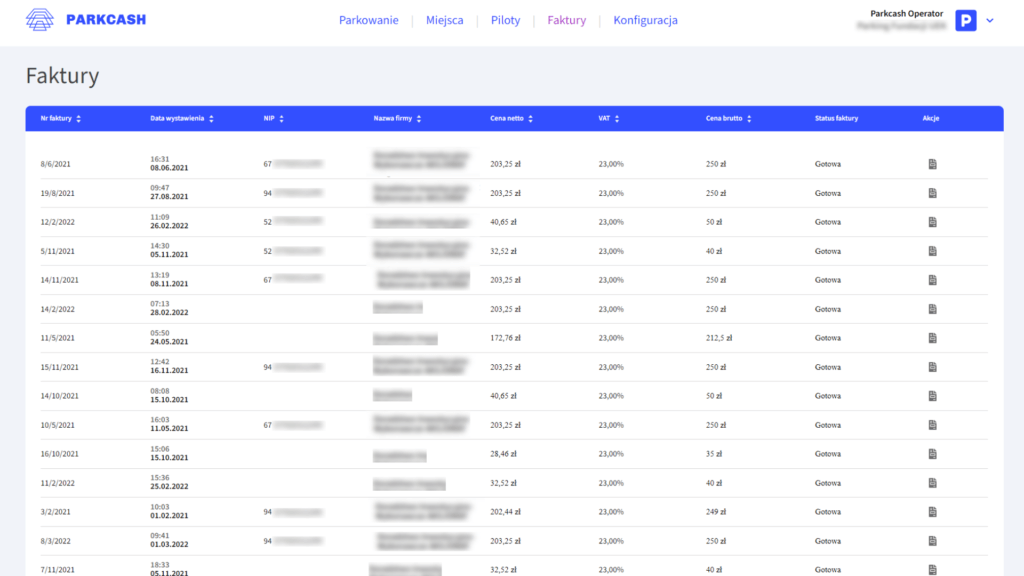Go to the Parkowanie tab
The image size is (1024, 576).
(x=368, y=20)
